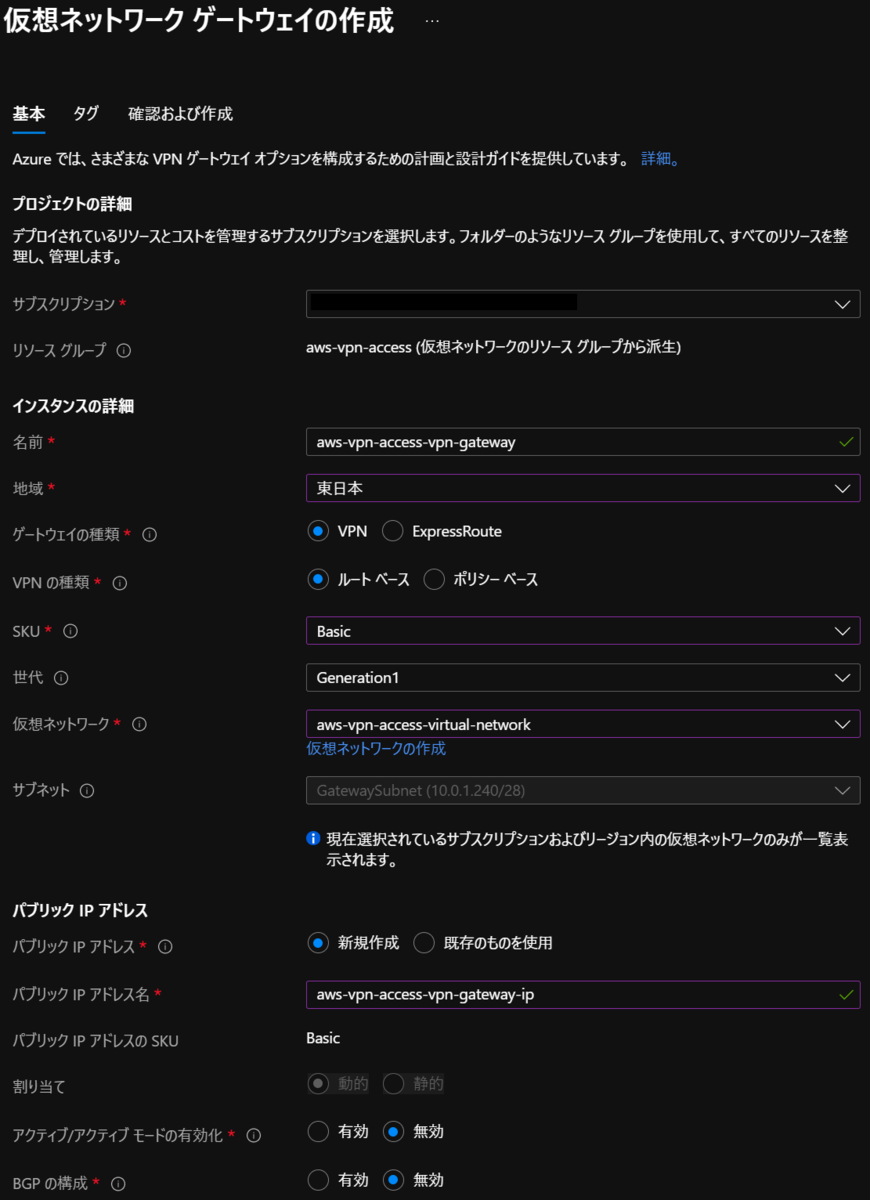Viewport: 870px width, 1200px height.
Task: Open the 仮想ネットワーク dropdown
Action: point(583,724)
